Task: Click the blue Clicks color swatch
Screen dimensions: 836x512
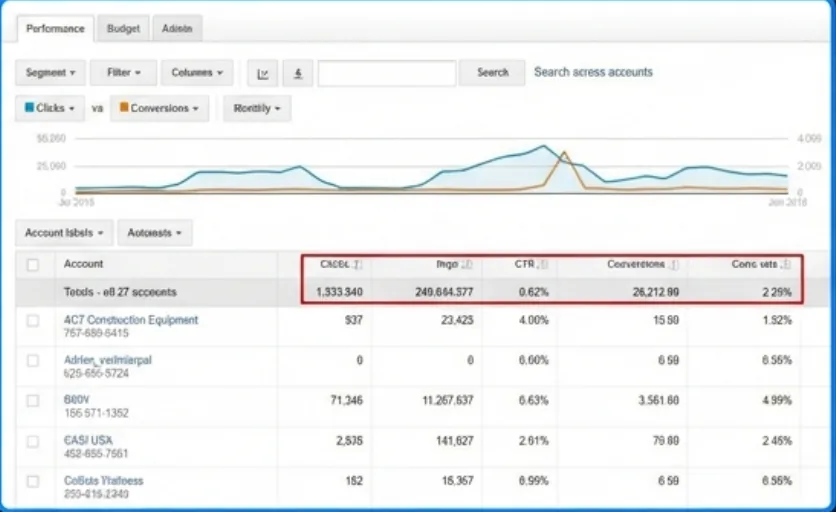Action: [30, 108]
